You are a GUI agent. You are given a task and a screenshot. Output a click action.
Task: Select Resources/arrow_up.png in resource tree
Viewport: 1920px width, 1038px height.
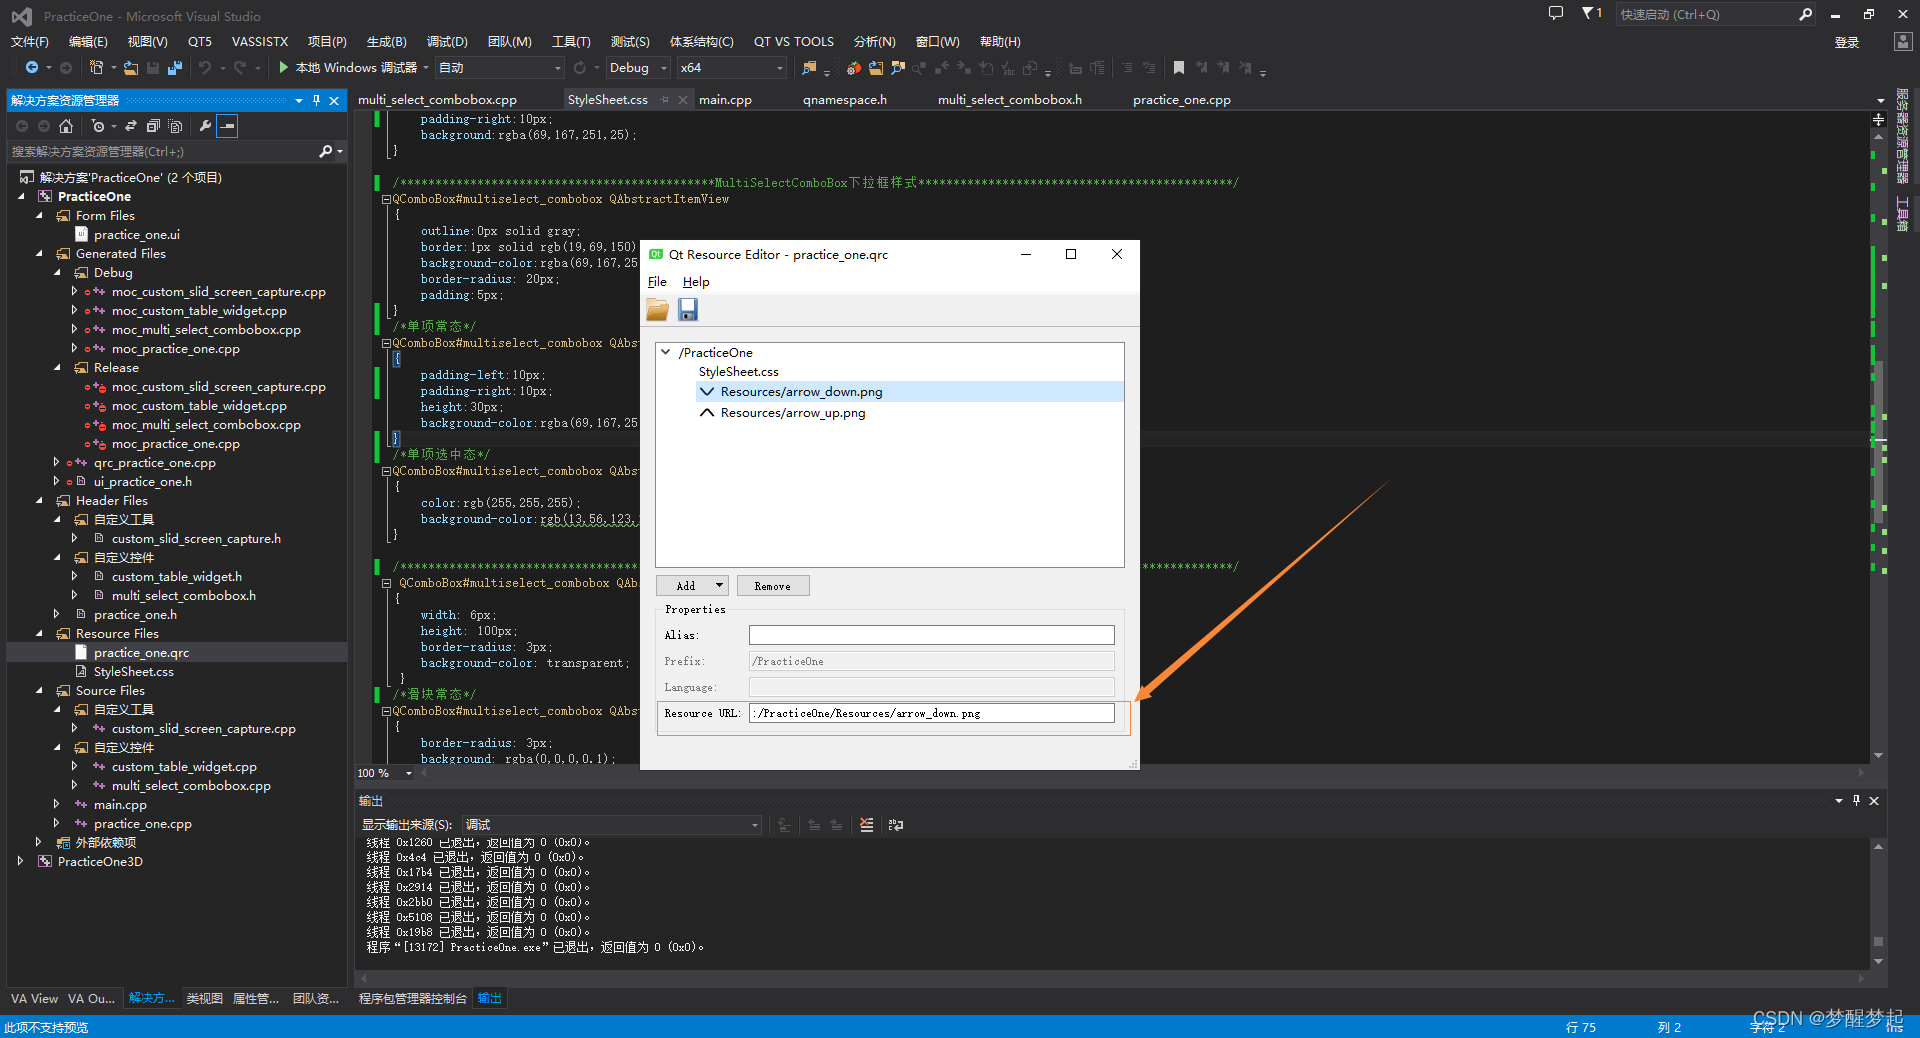pyautogui.click(x=792, y=413)
